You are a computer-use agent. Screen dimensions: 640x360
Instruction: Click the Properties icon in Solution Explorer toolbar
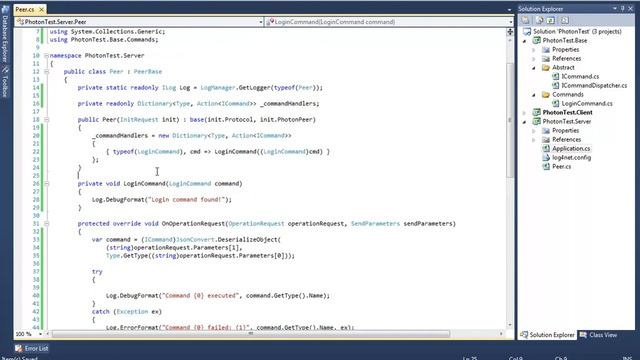tap(526, 20)
